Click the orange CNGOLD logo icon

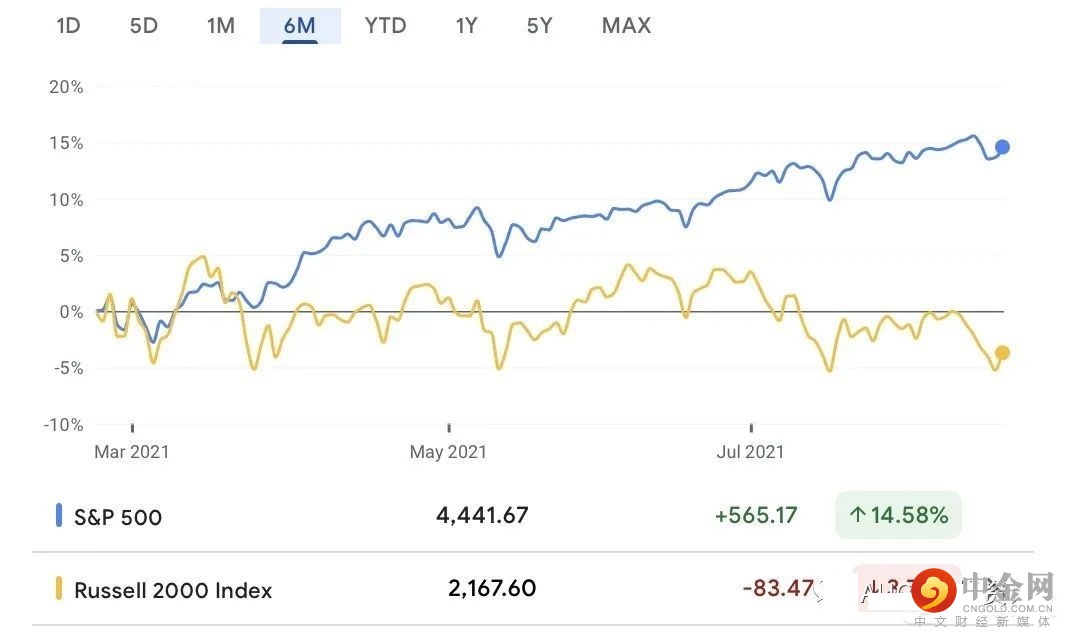pyautogui.click(x=932, y=590)
